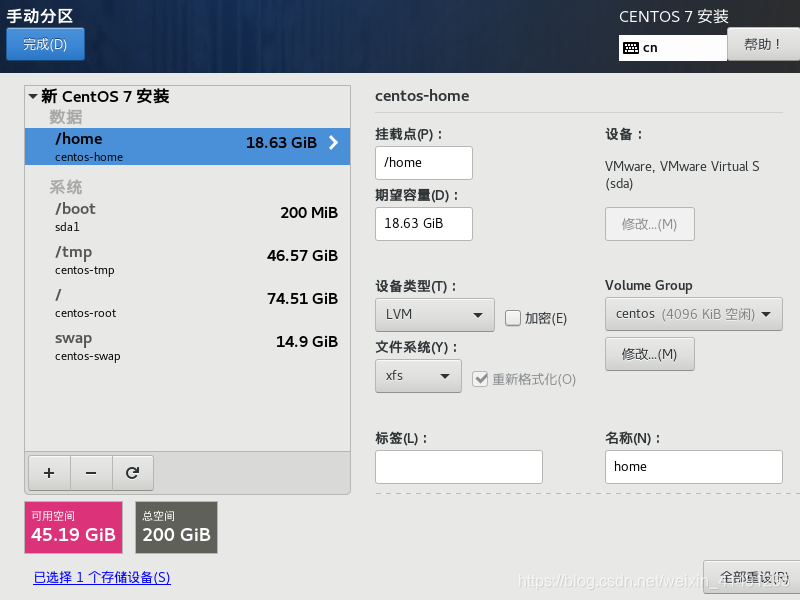This screenshot has height=600, width=800.
Task: Select the swap centos-swap partition row
Action: (x=187, y=346)
